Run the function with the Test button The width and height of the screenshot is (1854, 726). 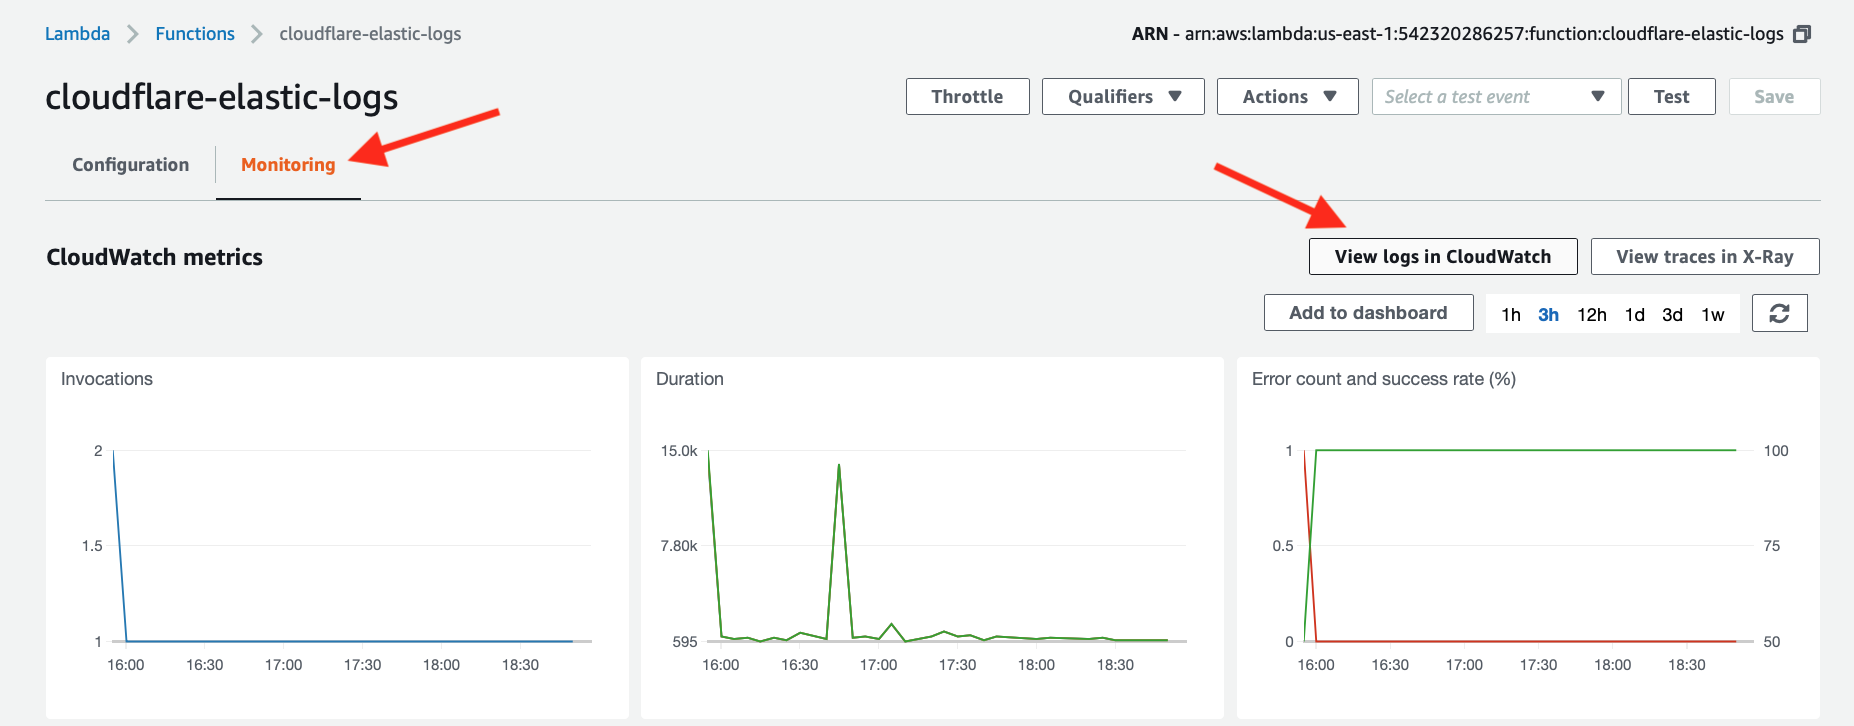coord(1671,97)
